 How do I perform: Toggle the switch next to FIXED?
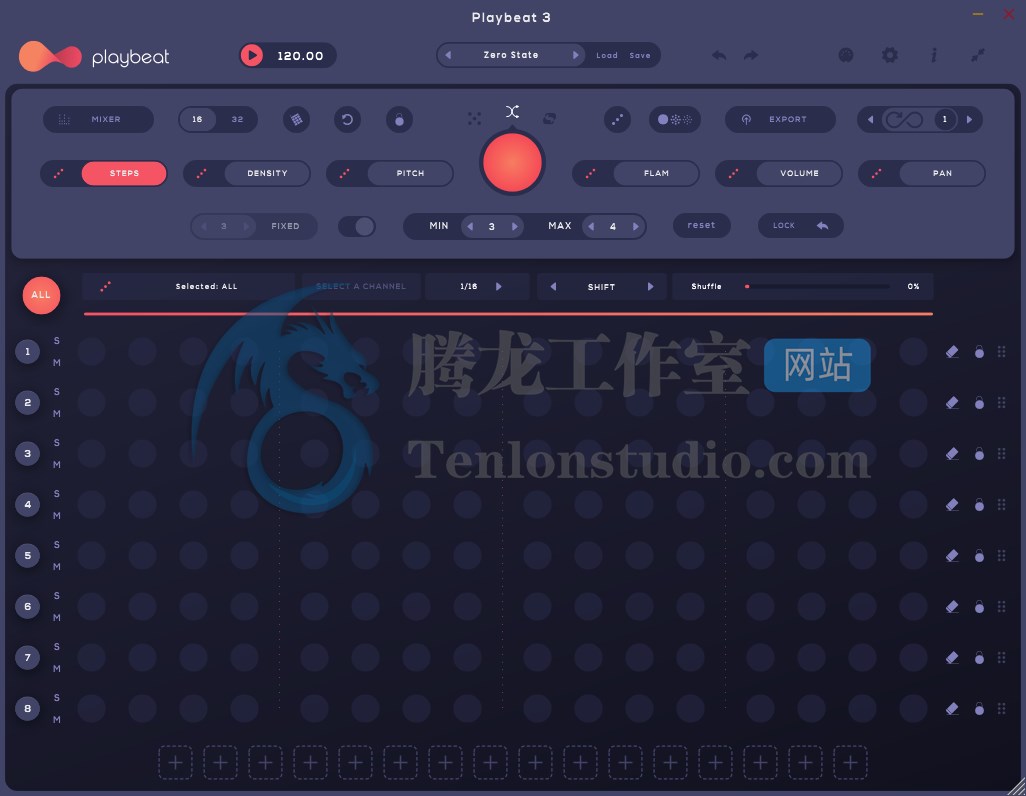(x=357, y=226)
